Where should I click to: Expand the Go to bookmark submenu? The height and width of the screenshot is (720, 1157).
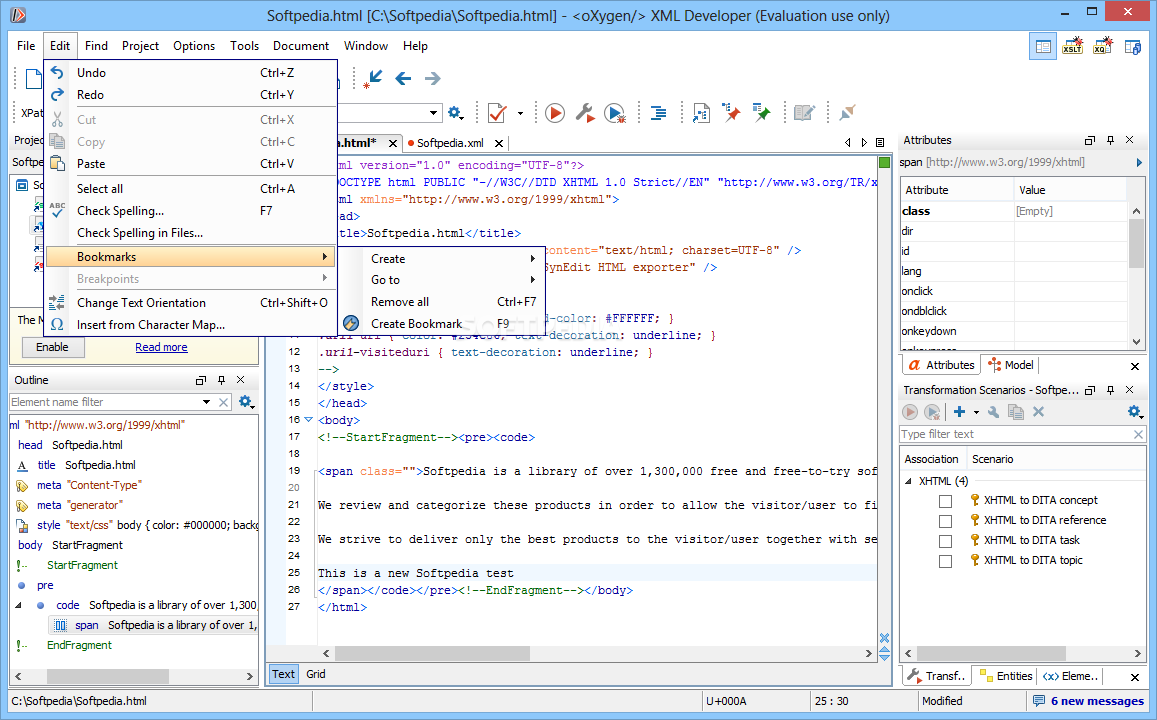coord(454,280)
